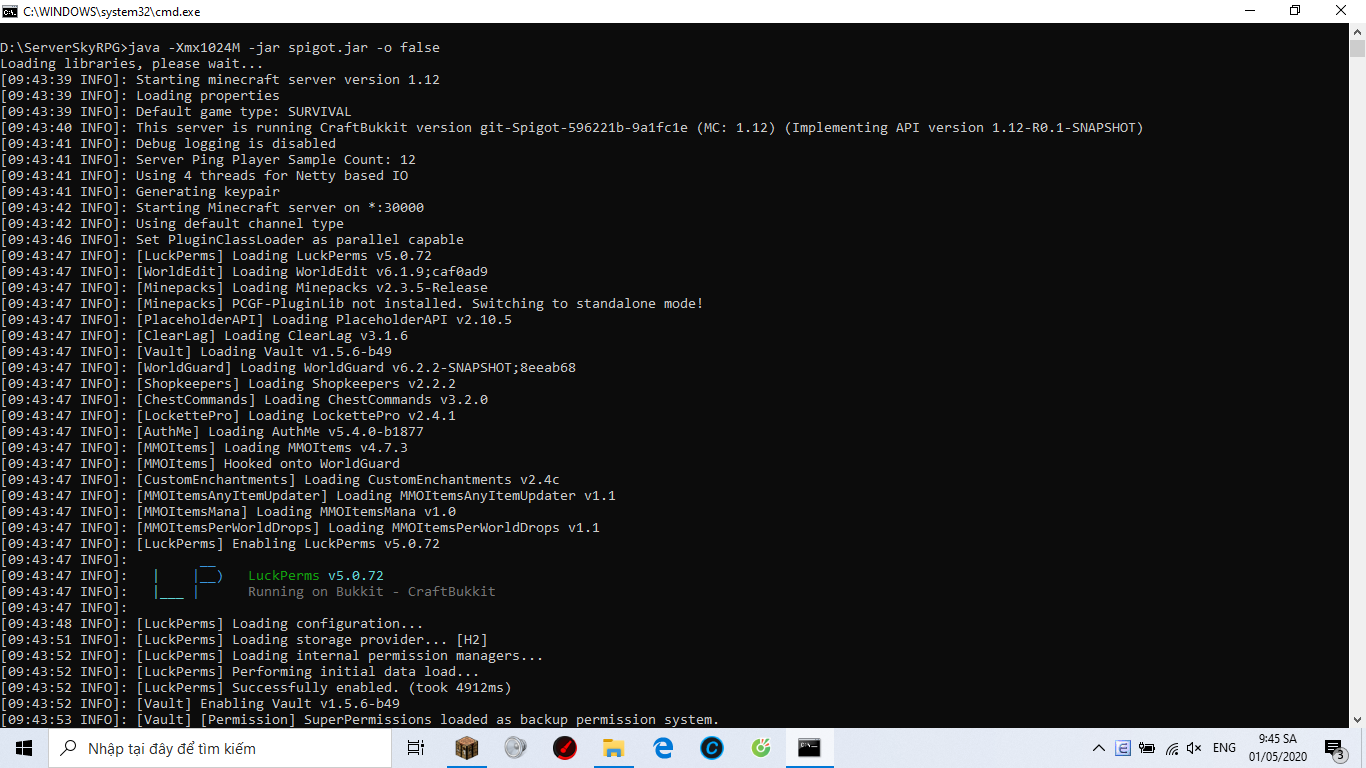Open the Wi-Fi network tray icon
The image size is (1366, 768).
(1169, 748)
